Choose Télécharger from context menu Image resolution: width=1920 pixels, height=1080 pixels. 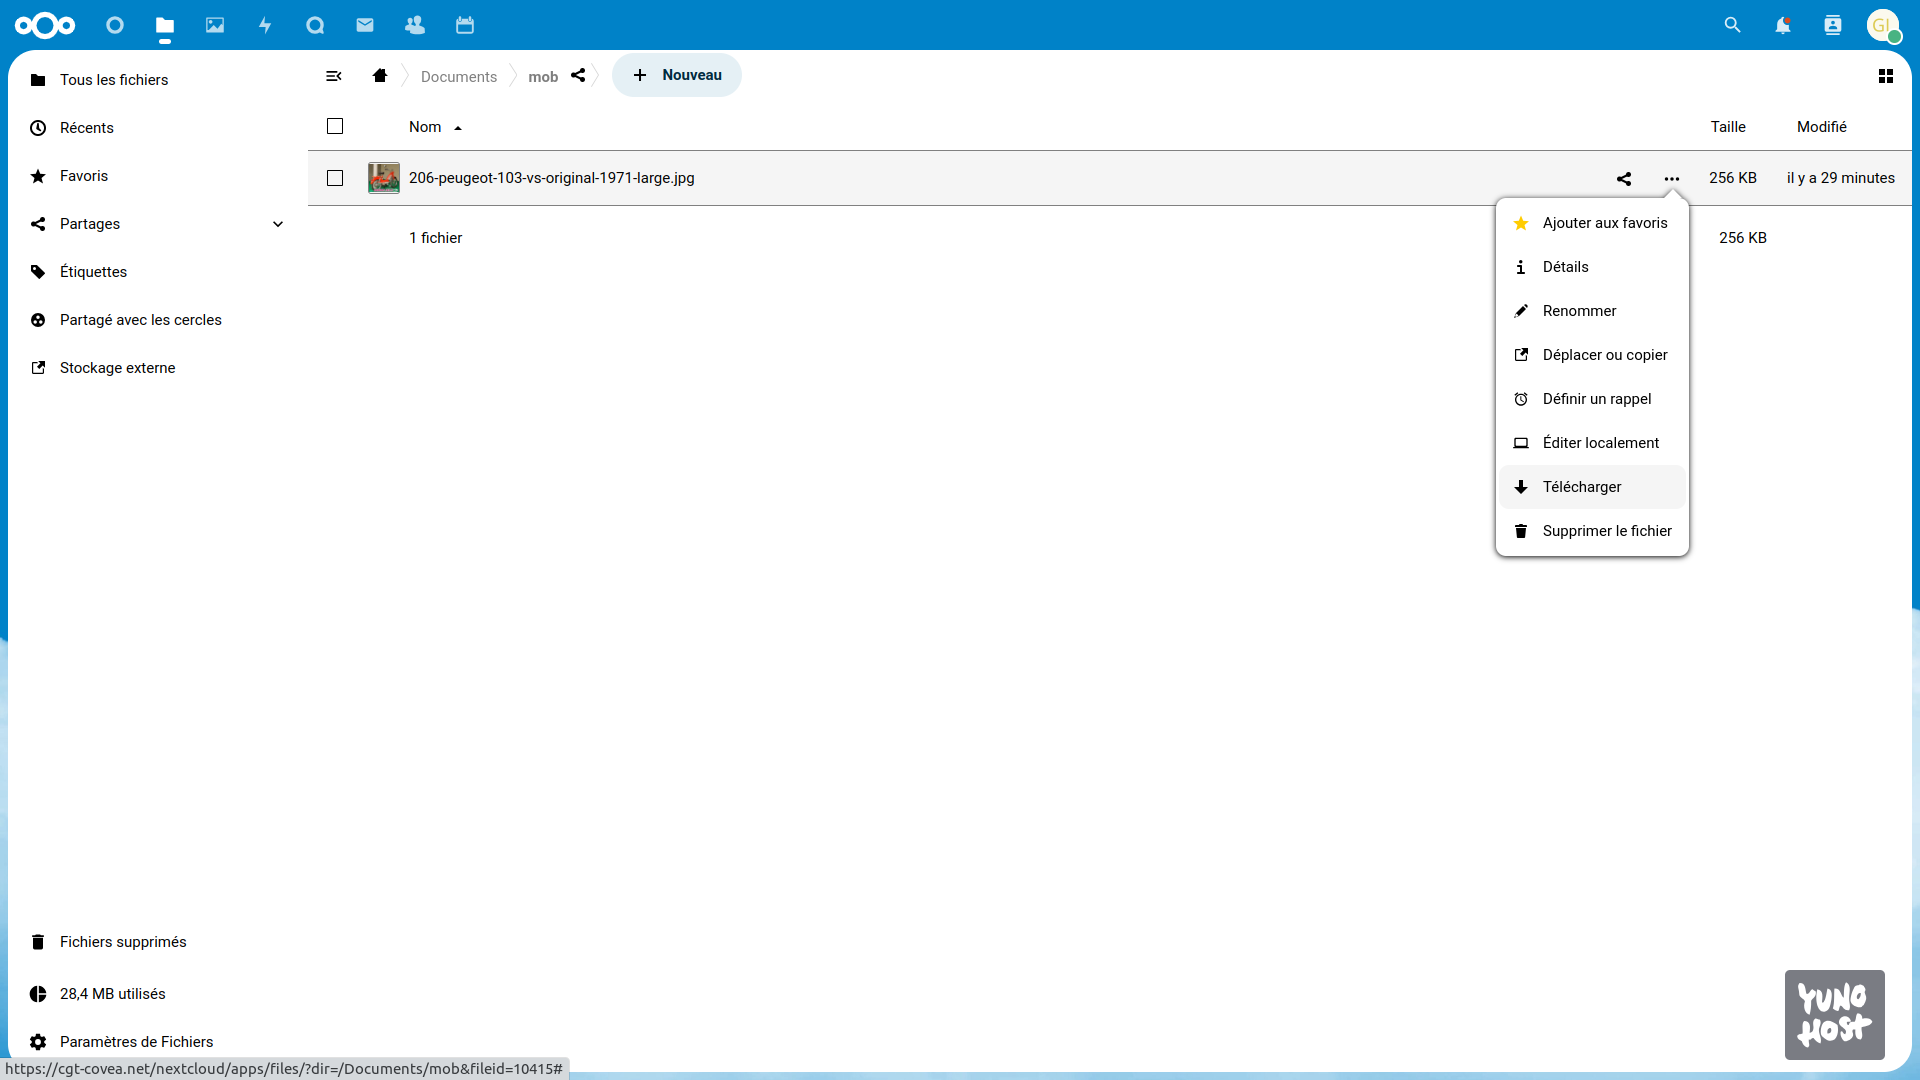[1582, 487]
